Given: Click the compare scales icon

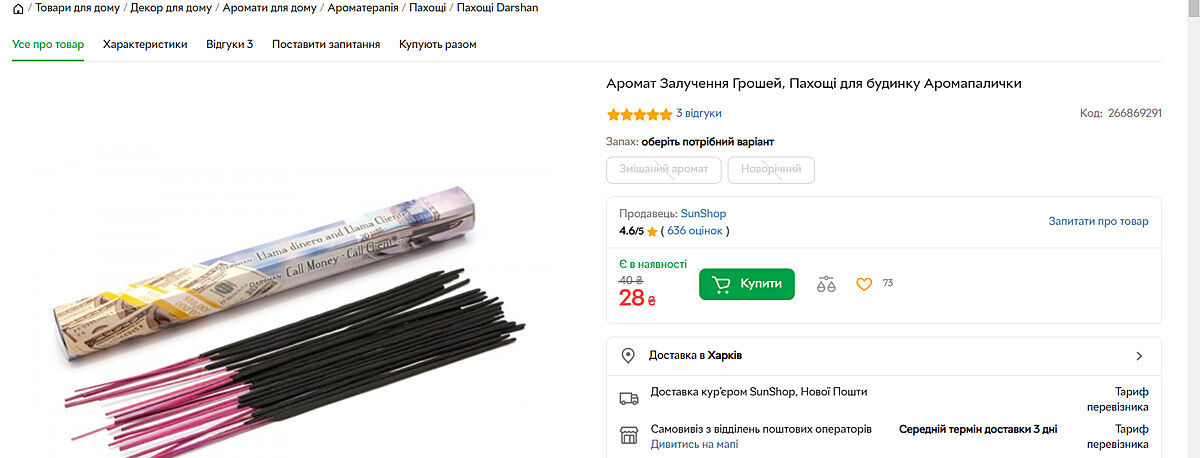Looking at the screenshot, I should point(825,284).
